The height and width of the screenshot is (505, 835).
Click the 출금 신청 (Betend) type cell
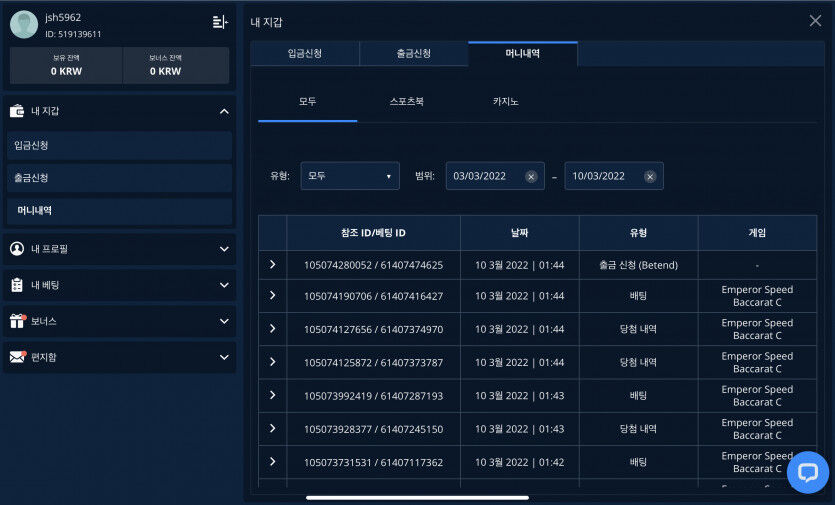coord(638,265)
